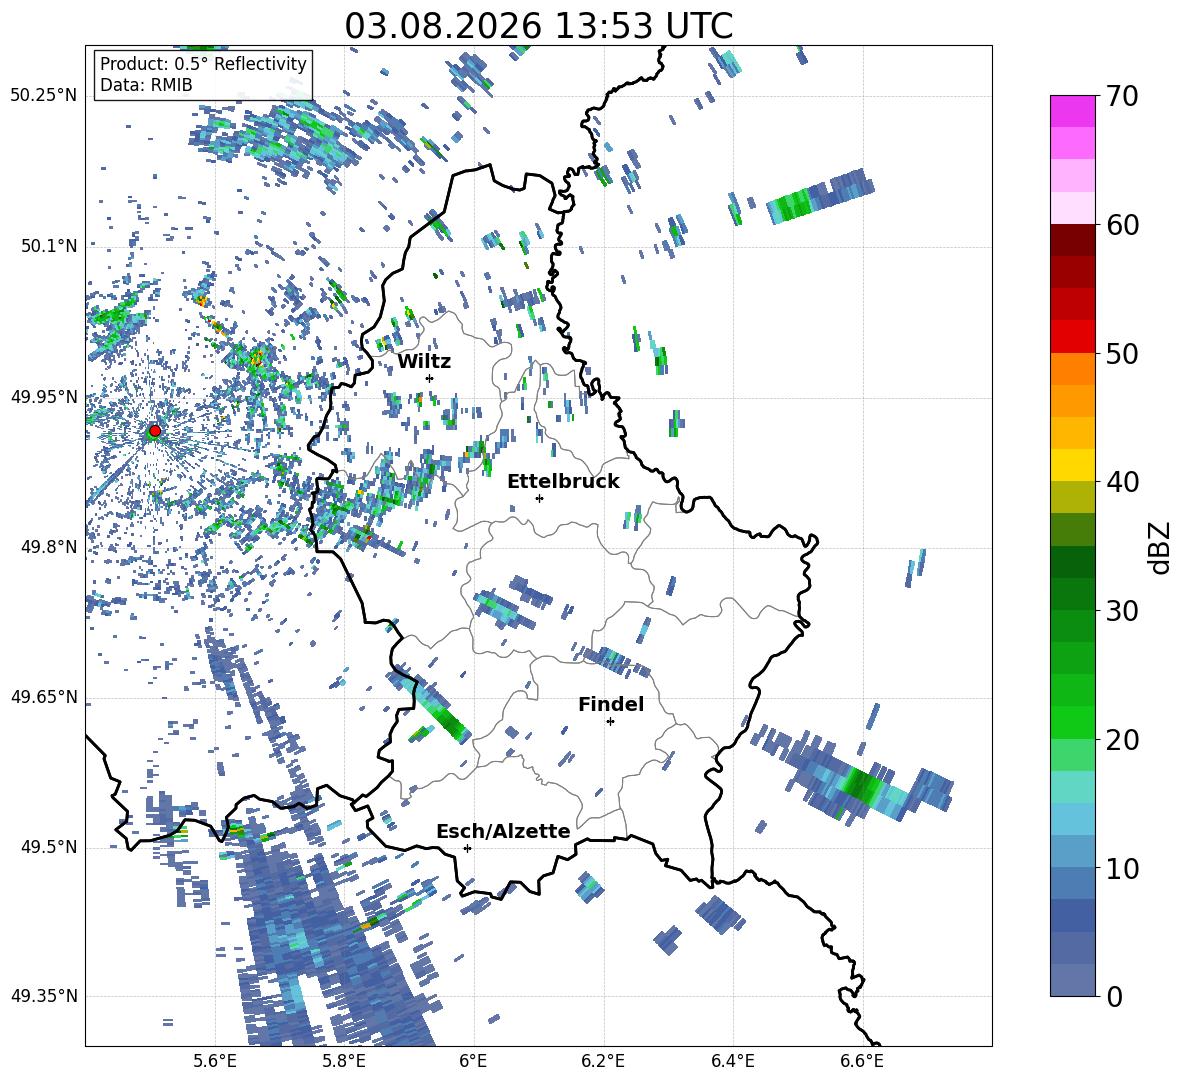Click the bright green 20 dBZ colorbar segment

(1072, 722)
